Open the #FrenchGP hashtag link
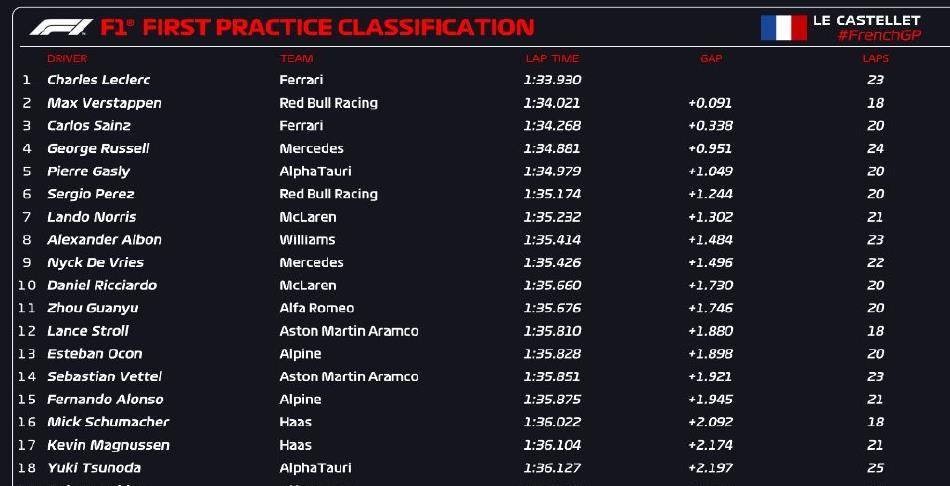 click(x=879, y=36)
